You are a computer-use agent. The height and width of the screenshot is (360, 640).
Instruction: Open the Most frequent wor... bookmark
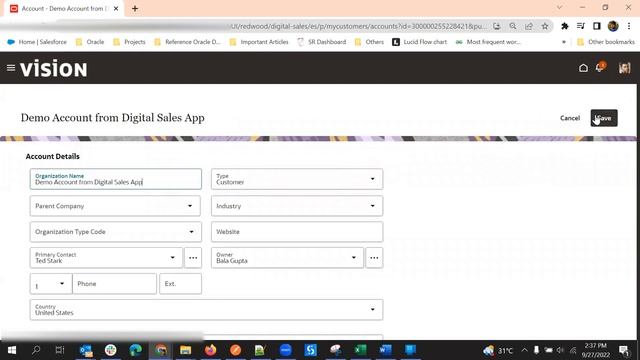click(x=488, y=42)
